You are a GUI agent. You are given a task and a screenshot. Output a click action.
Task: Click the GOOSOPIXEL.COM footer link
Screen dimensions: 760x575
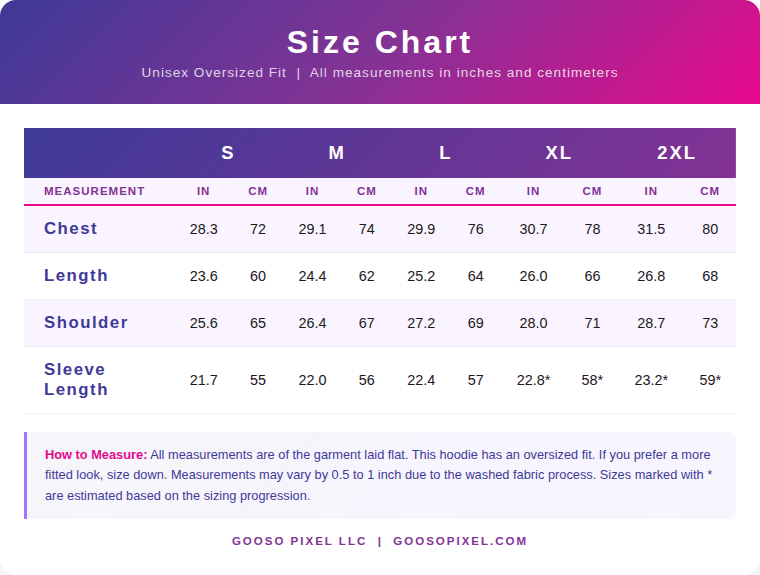point(460,541)
